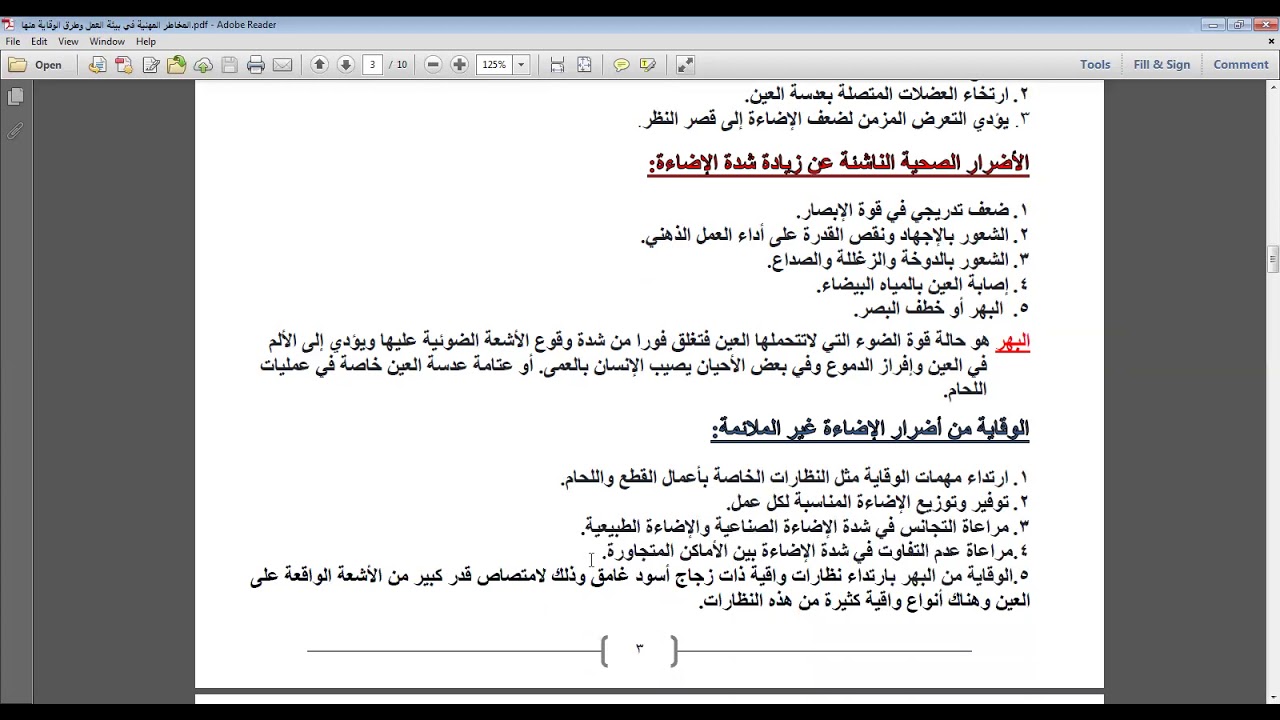Go to the previous page using up arrow
Screen dimensions: 1280x720
point(320,65)
